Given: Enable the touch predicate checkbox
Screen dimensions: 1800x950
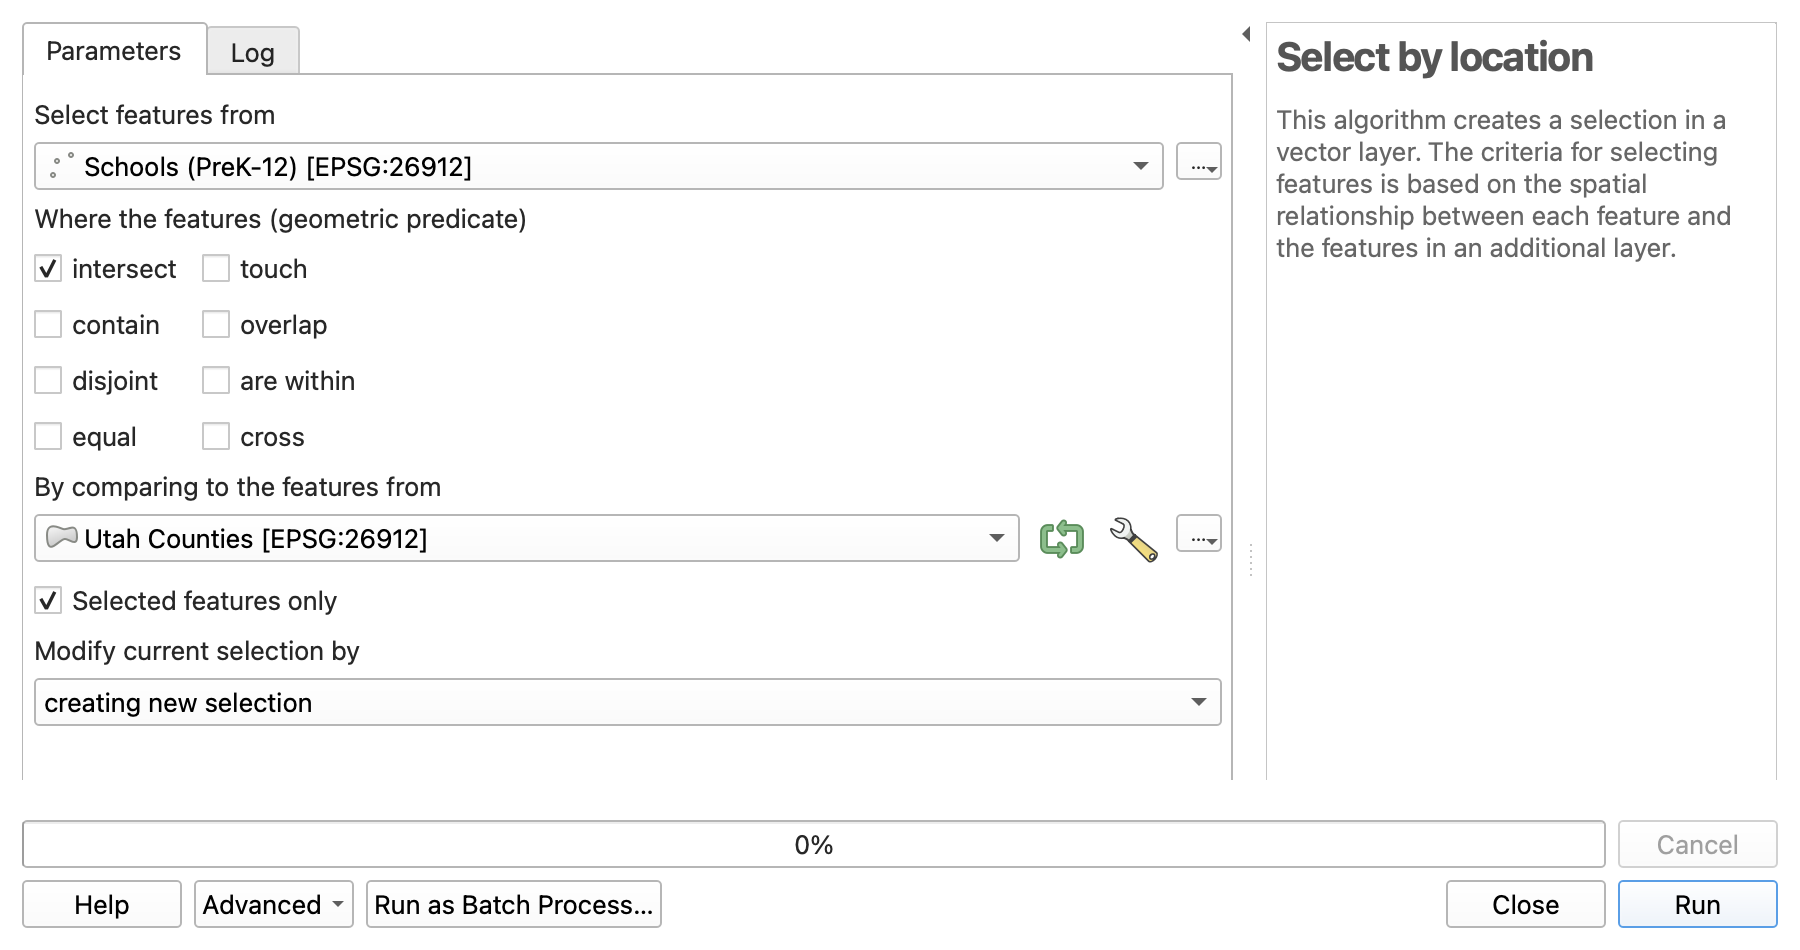Looking at the screenshot, I should point(216,269).
